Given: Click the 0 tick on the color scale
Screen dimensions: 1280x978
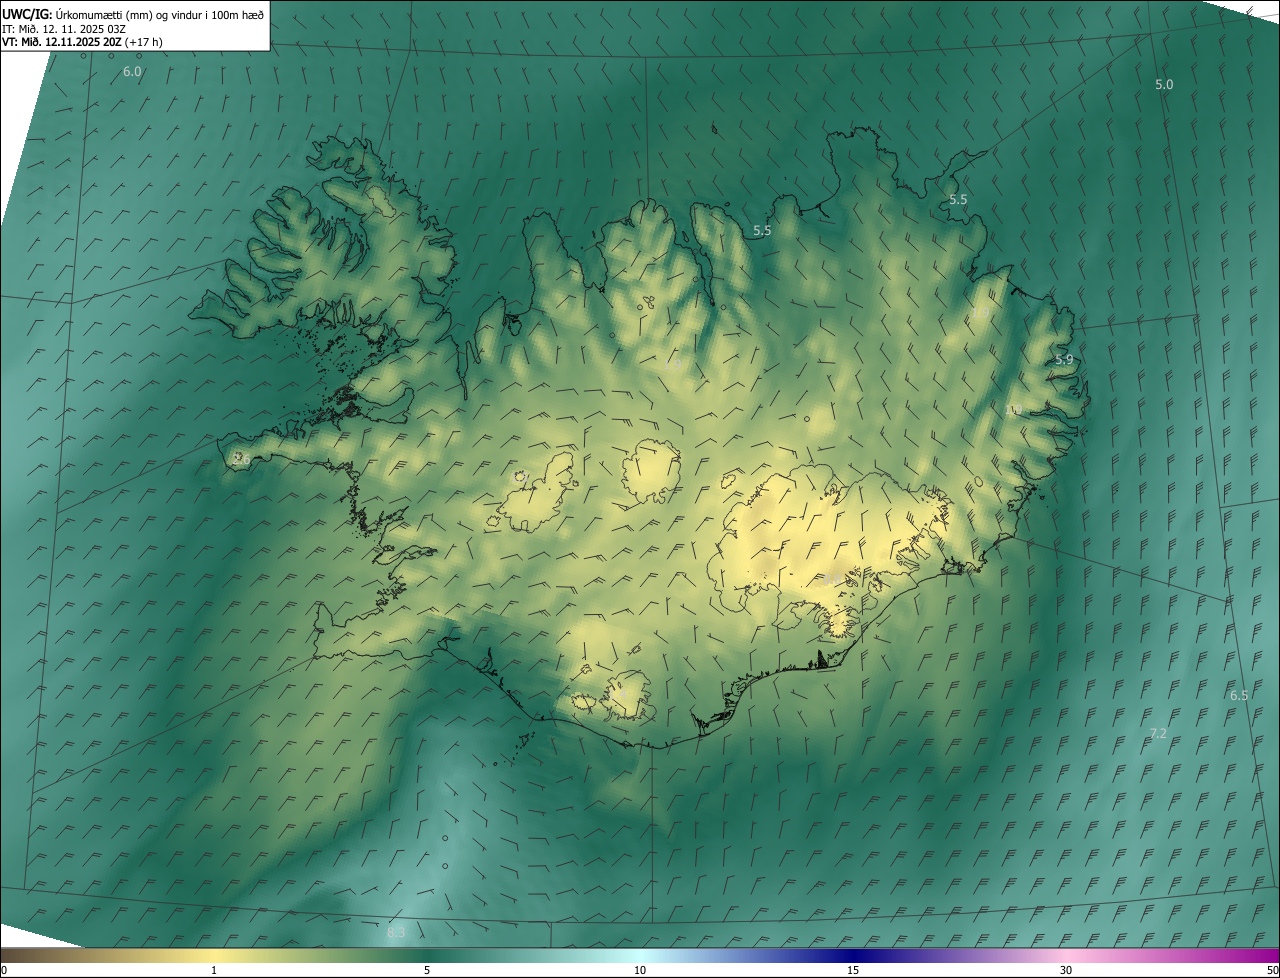Looking at the screenshot, I should (4, 970).
